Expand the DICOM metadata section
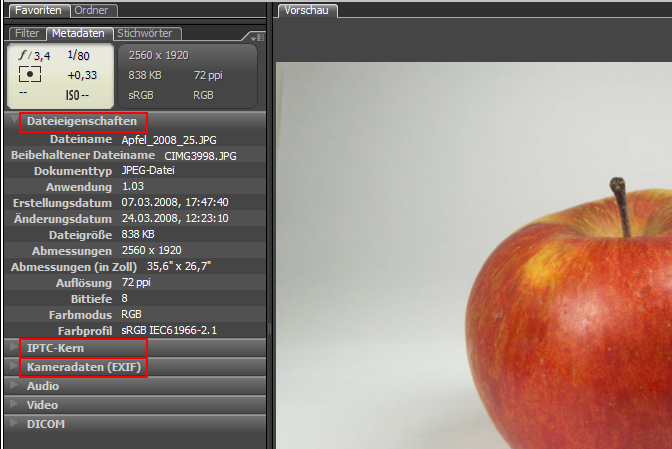 click(x=14, y=424)
